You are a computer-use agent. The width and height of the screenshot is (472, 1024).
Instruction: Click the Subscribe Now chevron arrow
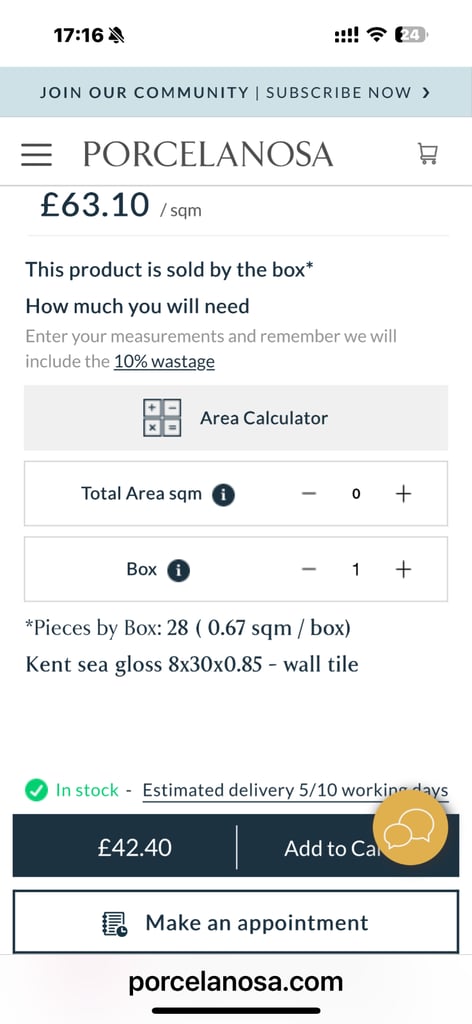[426, 93]
